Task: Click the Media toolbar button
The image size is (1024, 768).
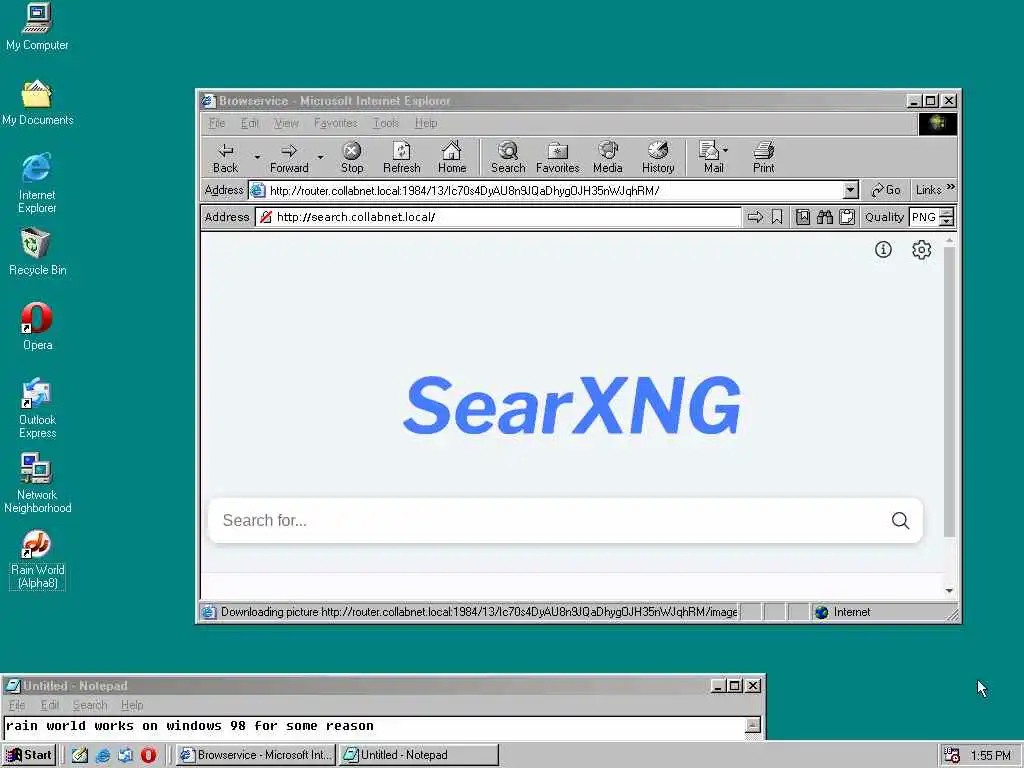Action: point(607,158)
